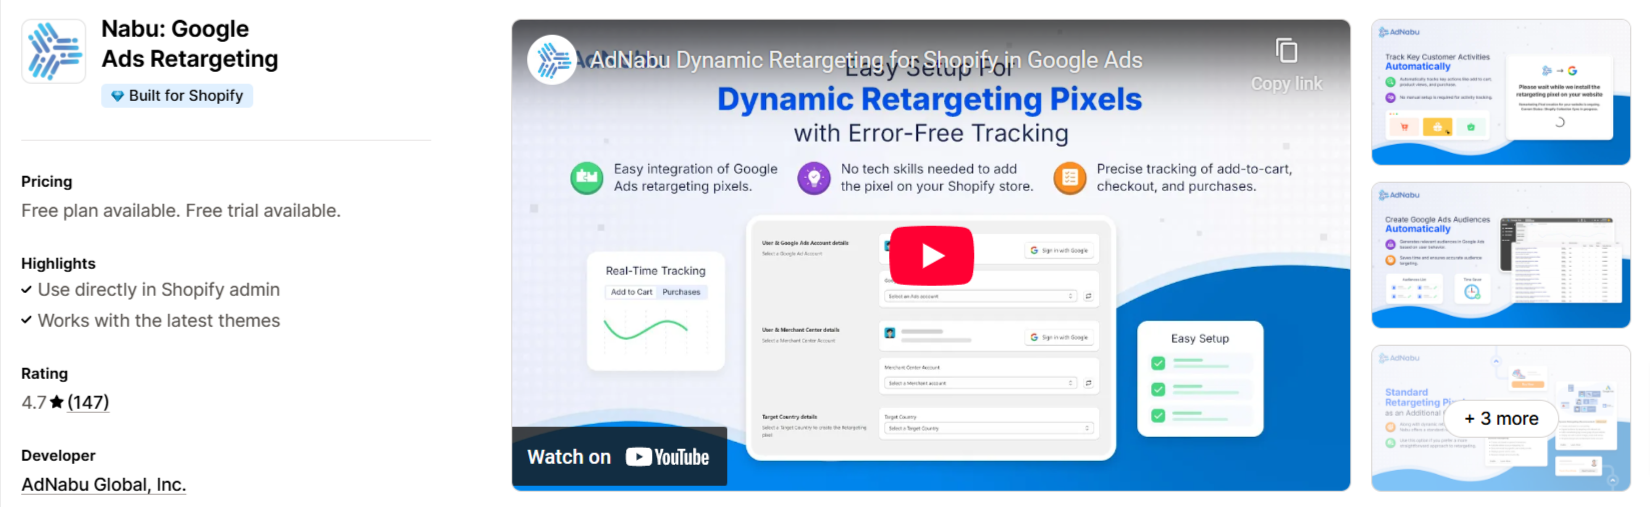Click Watch on YouTube logo

pos(619,457)
